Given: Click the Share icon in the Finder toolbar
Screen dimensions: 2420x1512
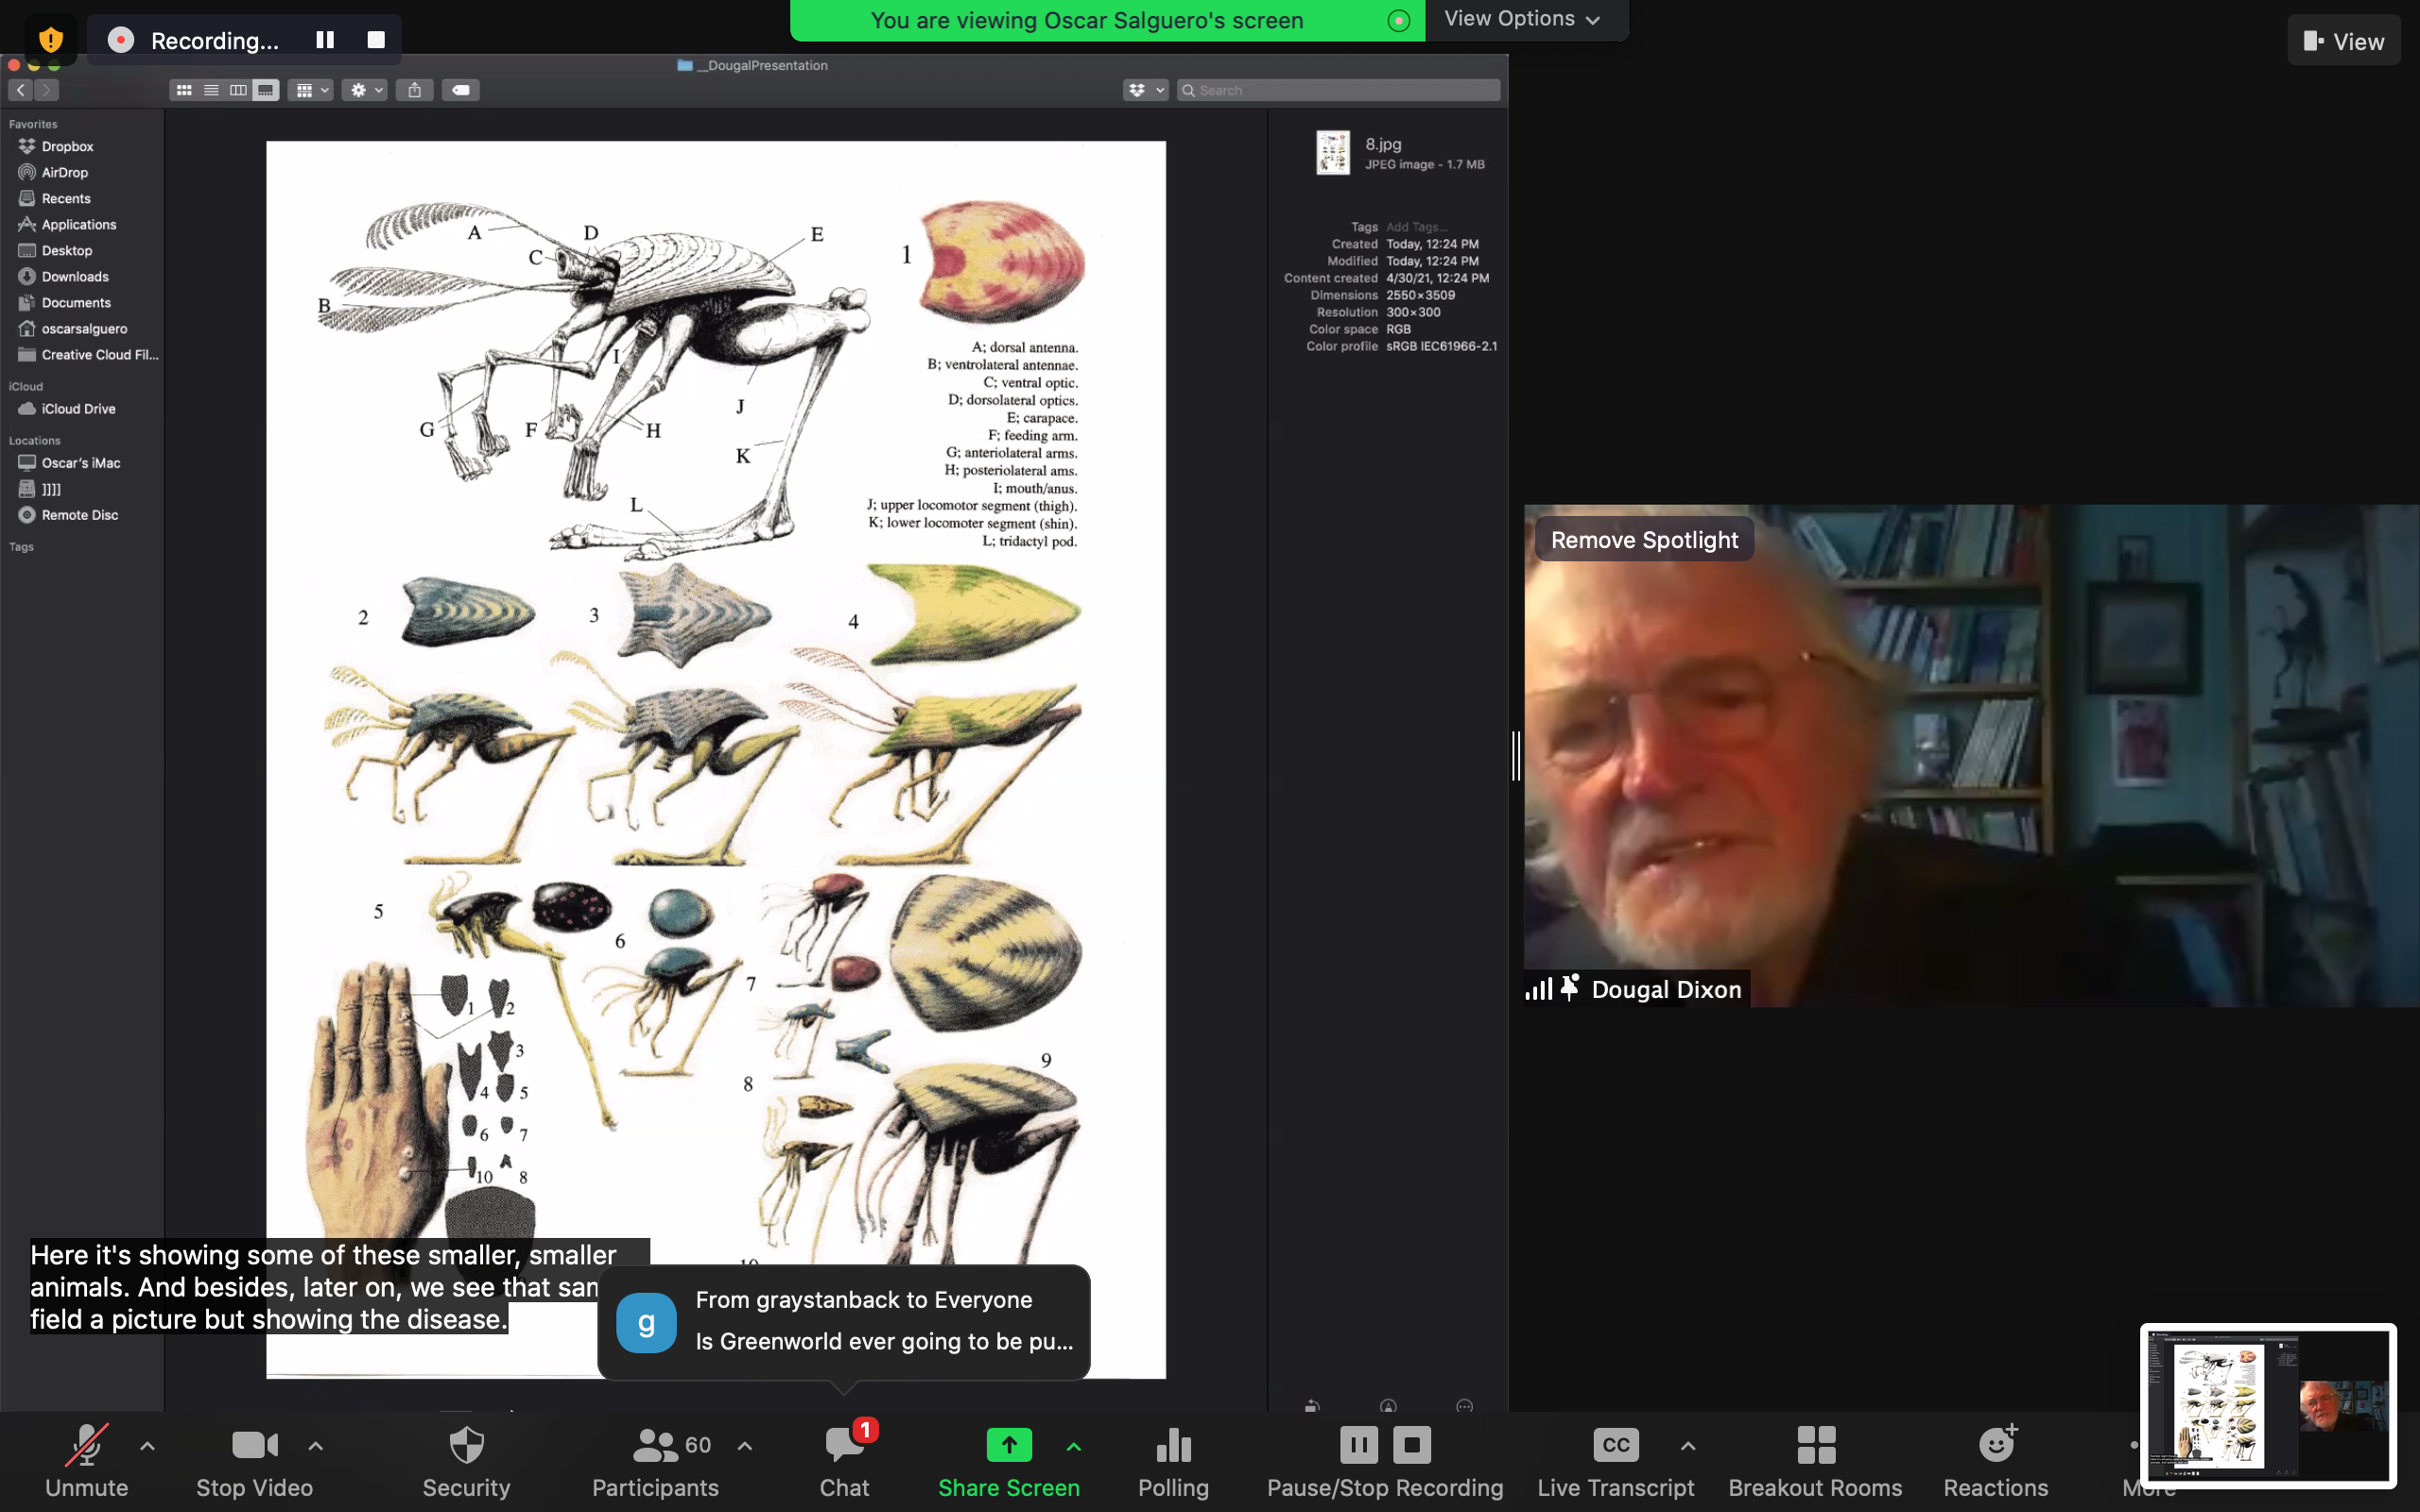Looking at the screenshot, I should click(x=414, y=89).
